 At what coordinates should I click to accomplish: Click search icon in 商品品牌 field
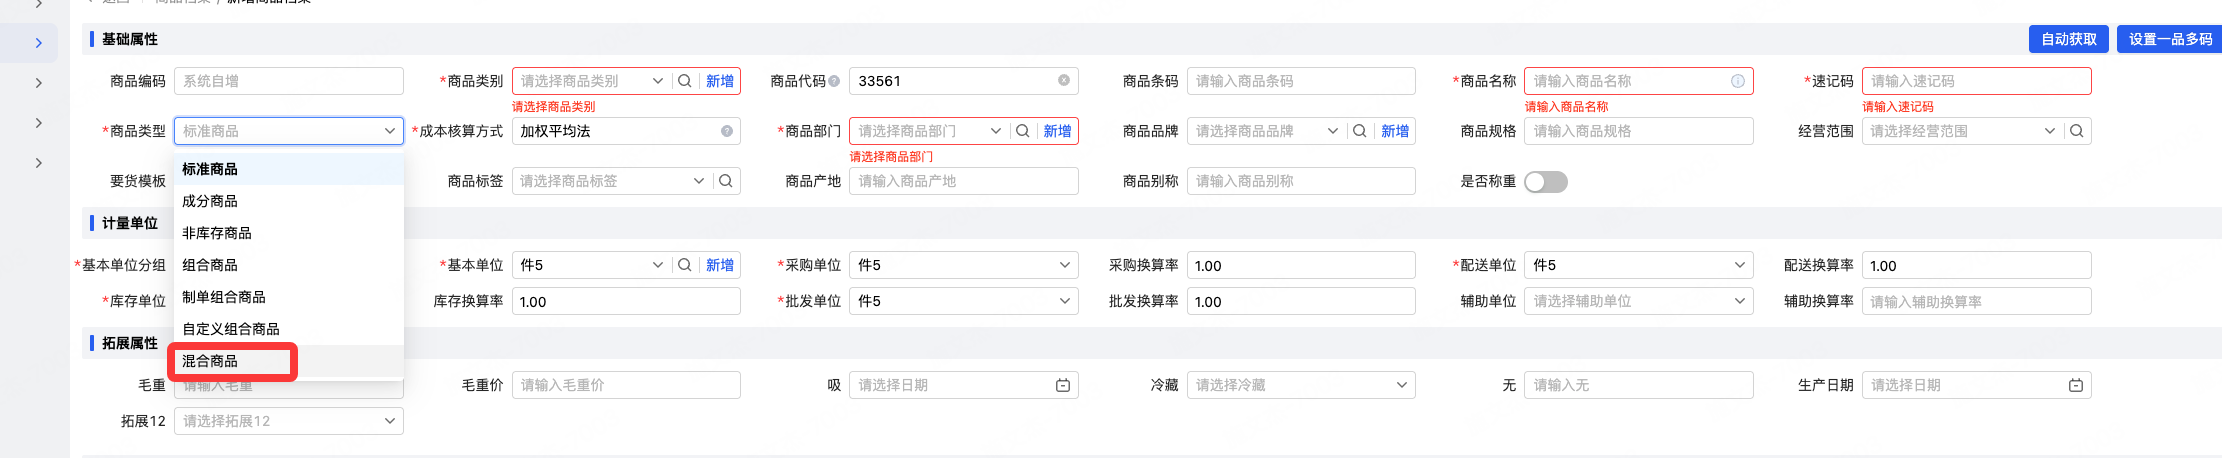pyautogui.click(x=1360, y=131)
